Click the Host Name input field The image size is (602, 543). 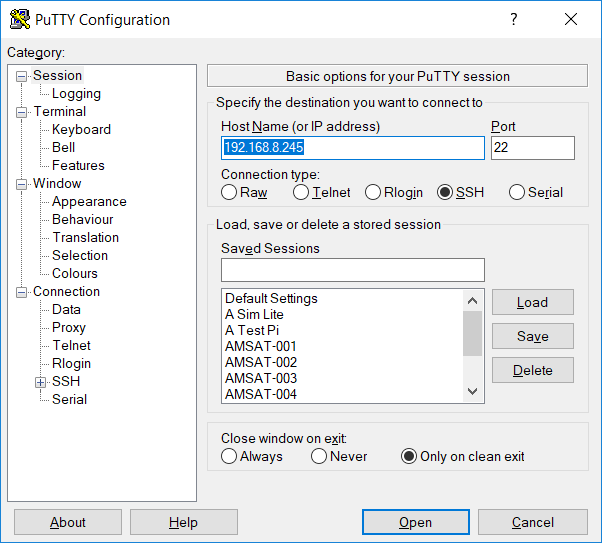pyautogui.click(x=353, y=148)
